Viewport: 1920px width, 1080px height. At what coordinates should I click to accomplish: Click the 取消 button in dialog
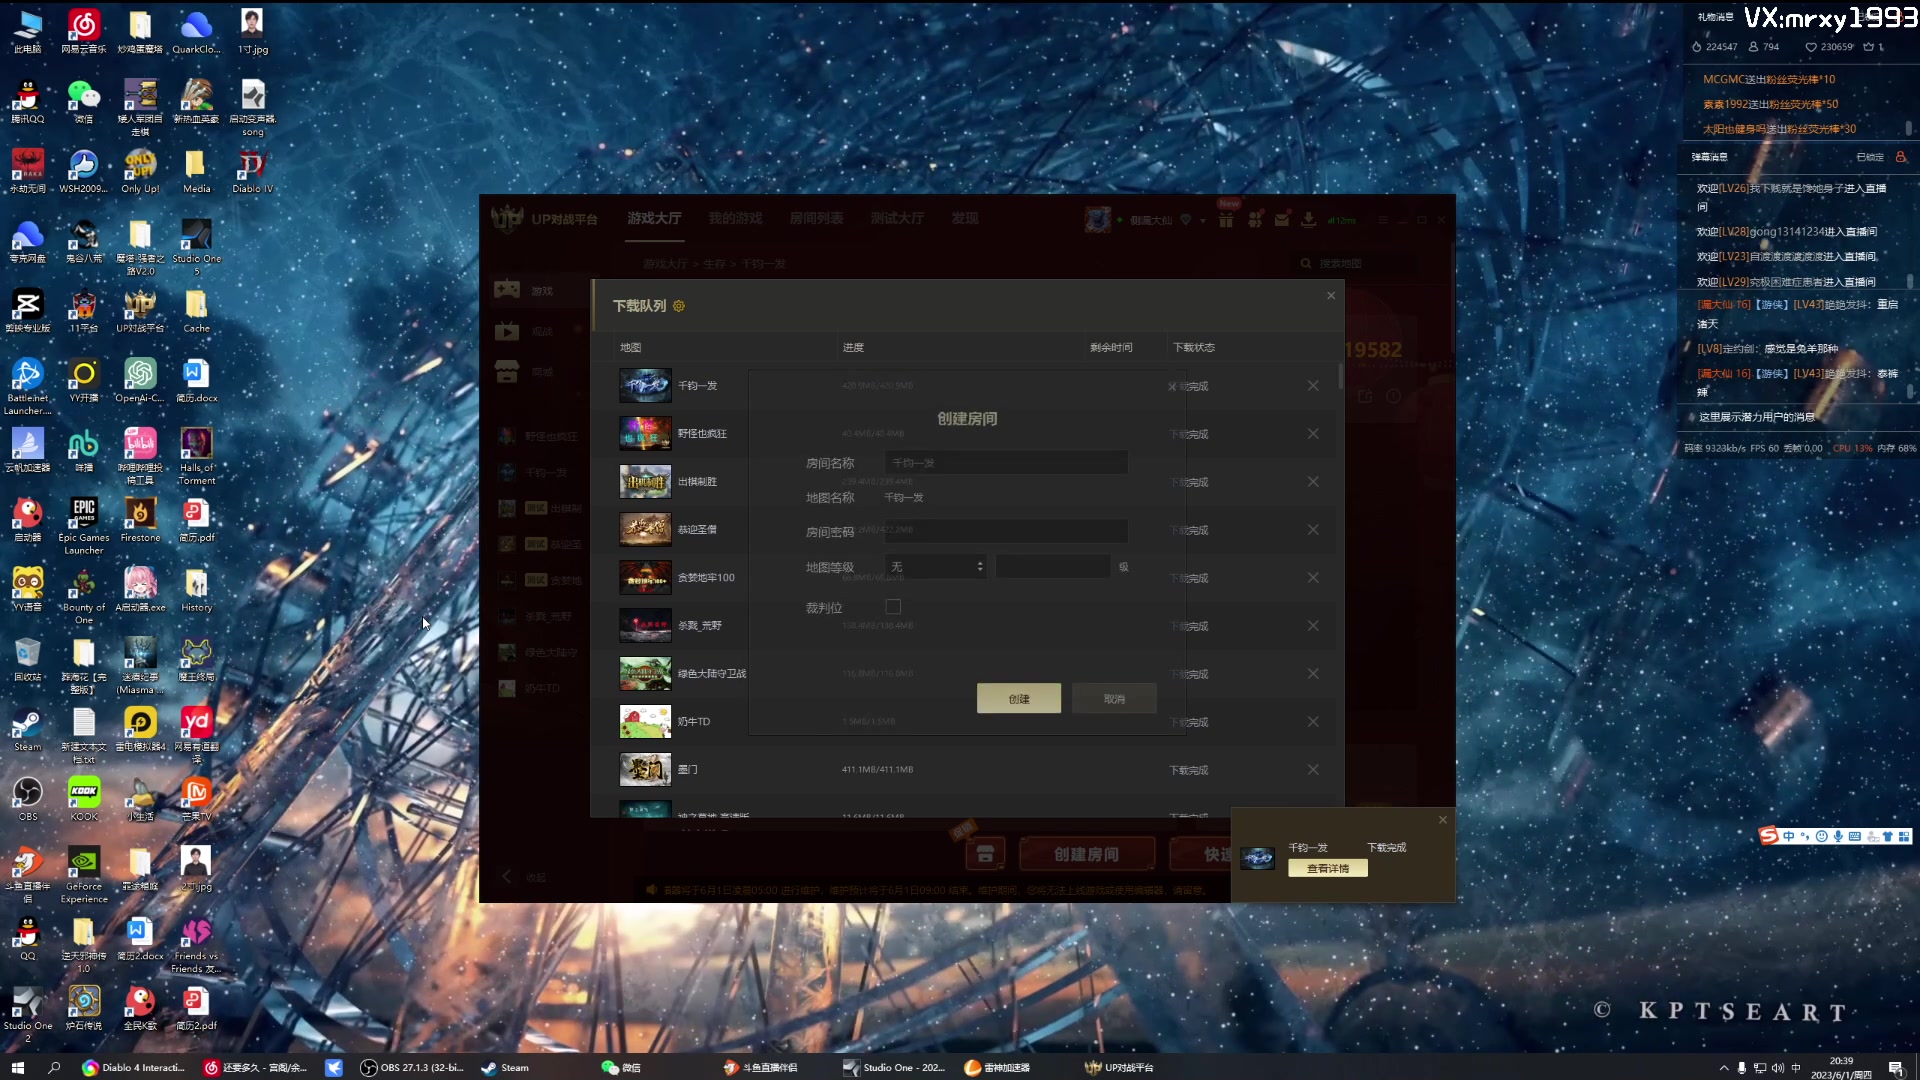point(1112,698)
